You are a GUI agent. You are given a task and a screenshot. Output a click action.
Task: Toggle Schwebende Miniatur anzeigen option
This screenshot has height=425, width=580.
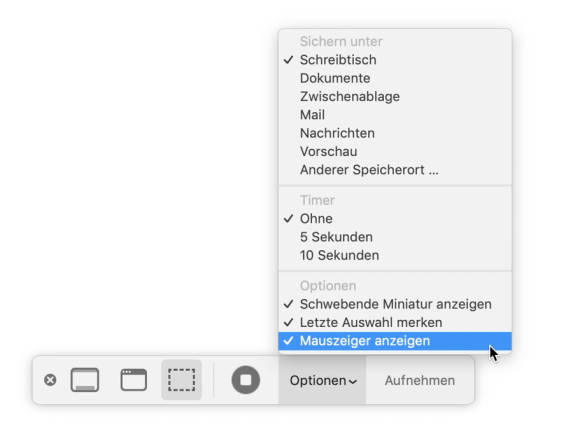tap(395, 304)
